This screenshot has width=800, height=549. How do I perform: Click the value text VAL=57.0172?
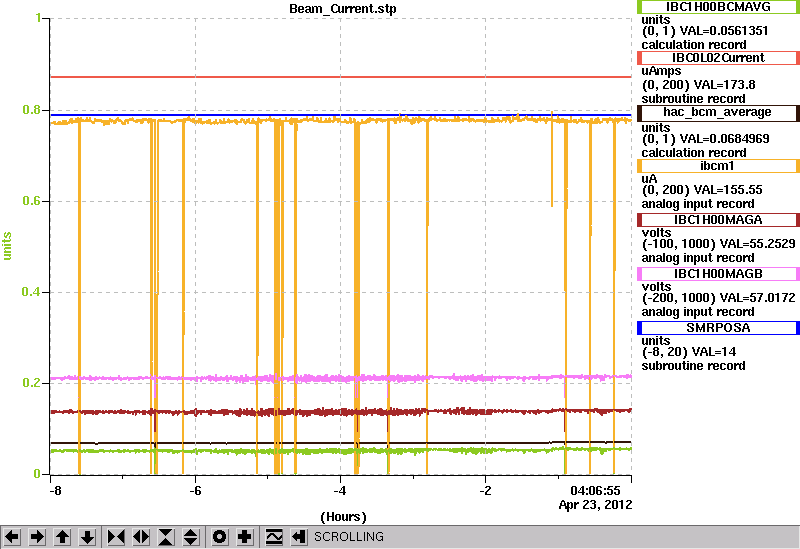point(757,298)
